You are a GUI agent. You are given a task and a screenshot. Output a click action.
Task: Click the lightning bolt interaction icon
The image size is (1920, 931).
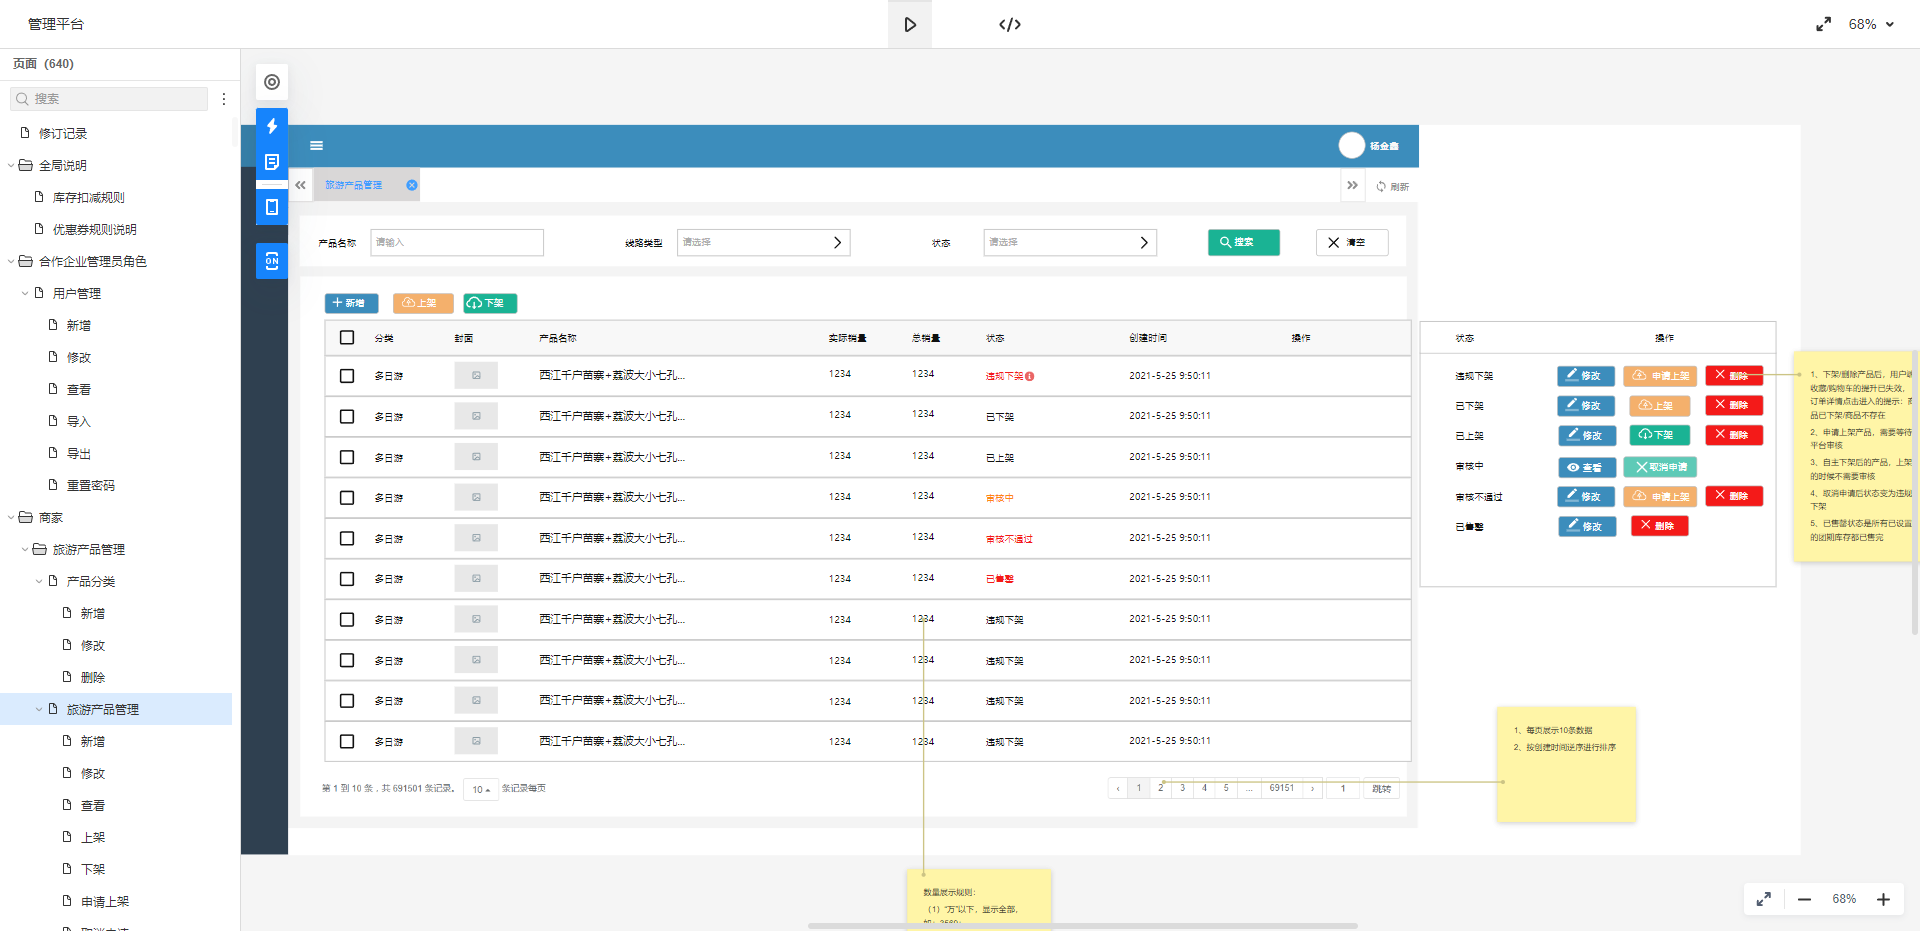[x=272, y=127]
